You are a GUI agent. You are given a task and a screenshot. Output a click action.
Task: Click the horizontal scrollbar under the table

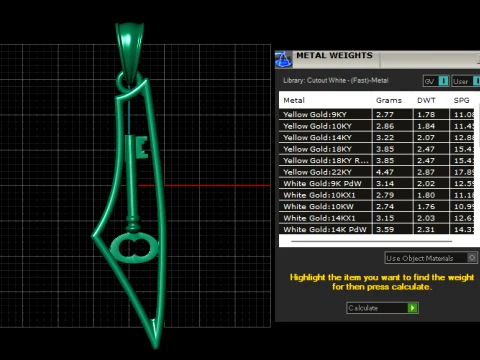coord(372,241)
